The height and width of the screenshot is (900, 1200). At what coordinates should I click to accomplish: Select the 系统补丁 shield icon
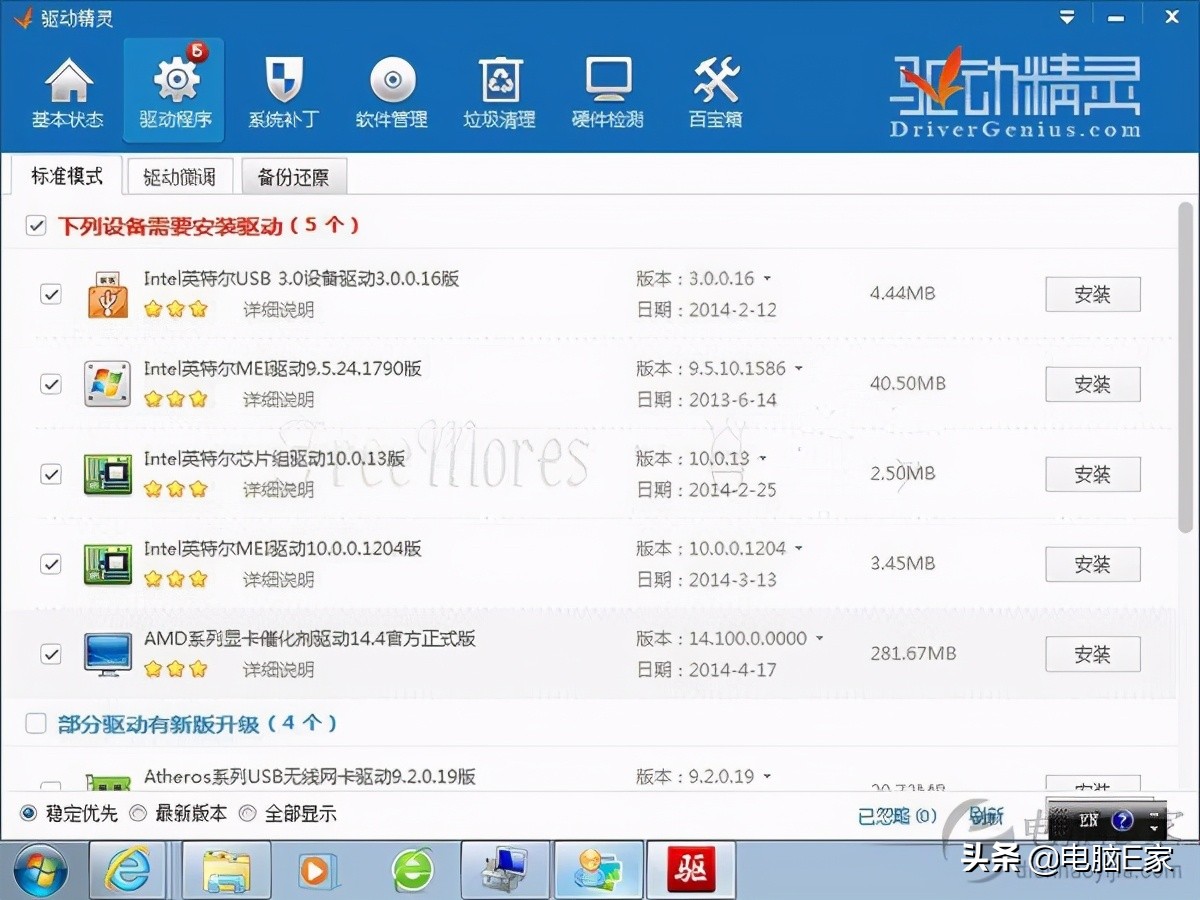pyautogui.click(x=283, y=90)
